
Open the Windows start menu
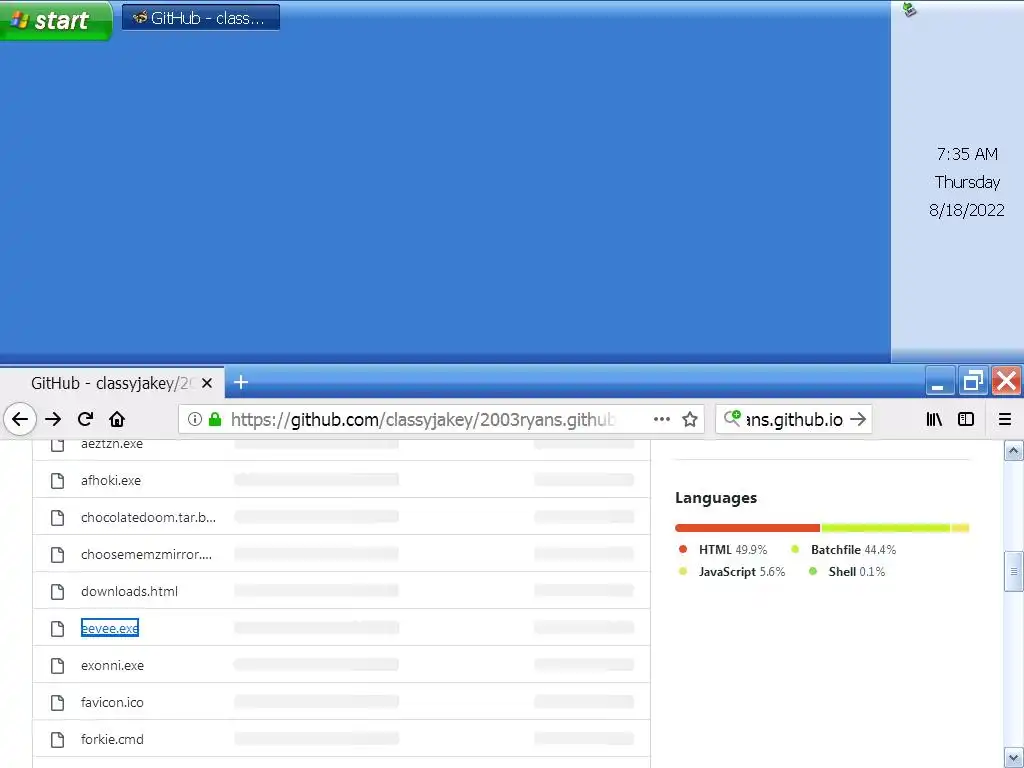(56, 20)
